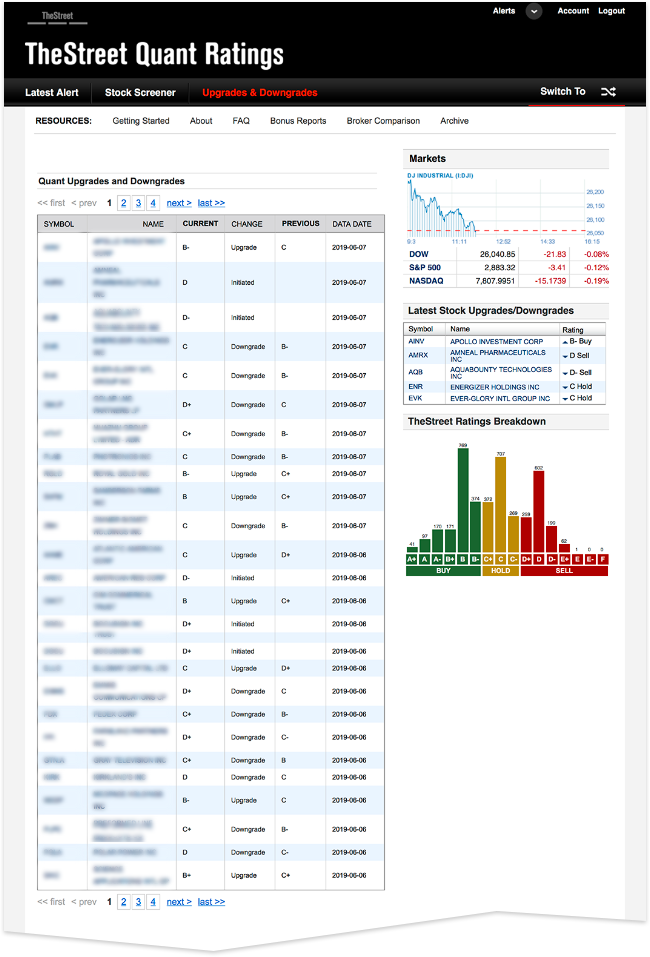Screen dimensions: 650x957
Task: Sort table by PREVIOUS column header
Action: tap(300, 224)
